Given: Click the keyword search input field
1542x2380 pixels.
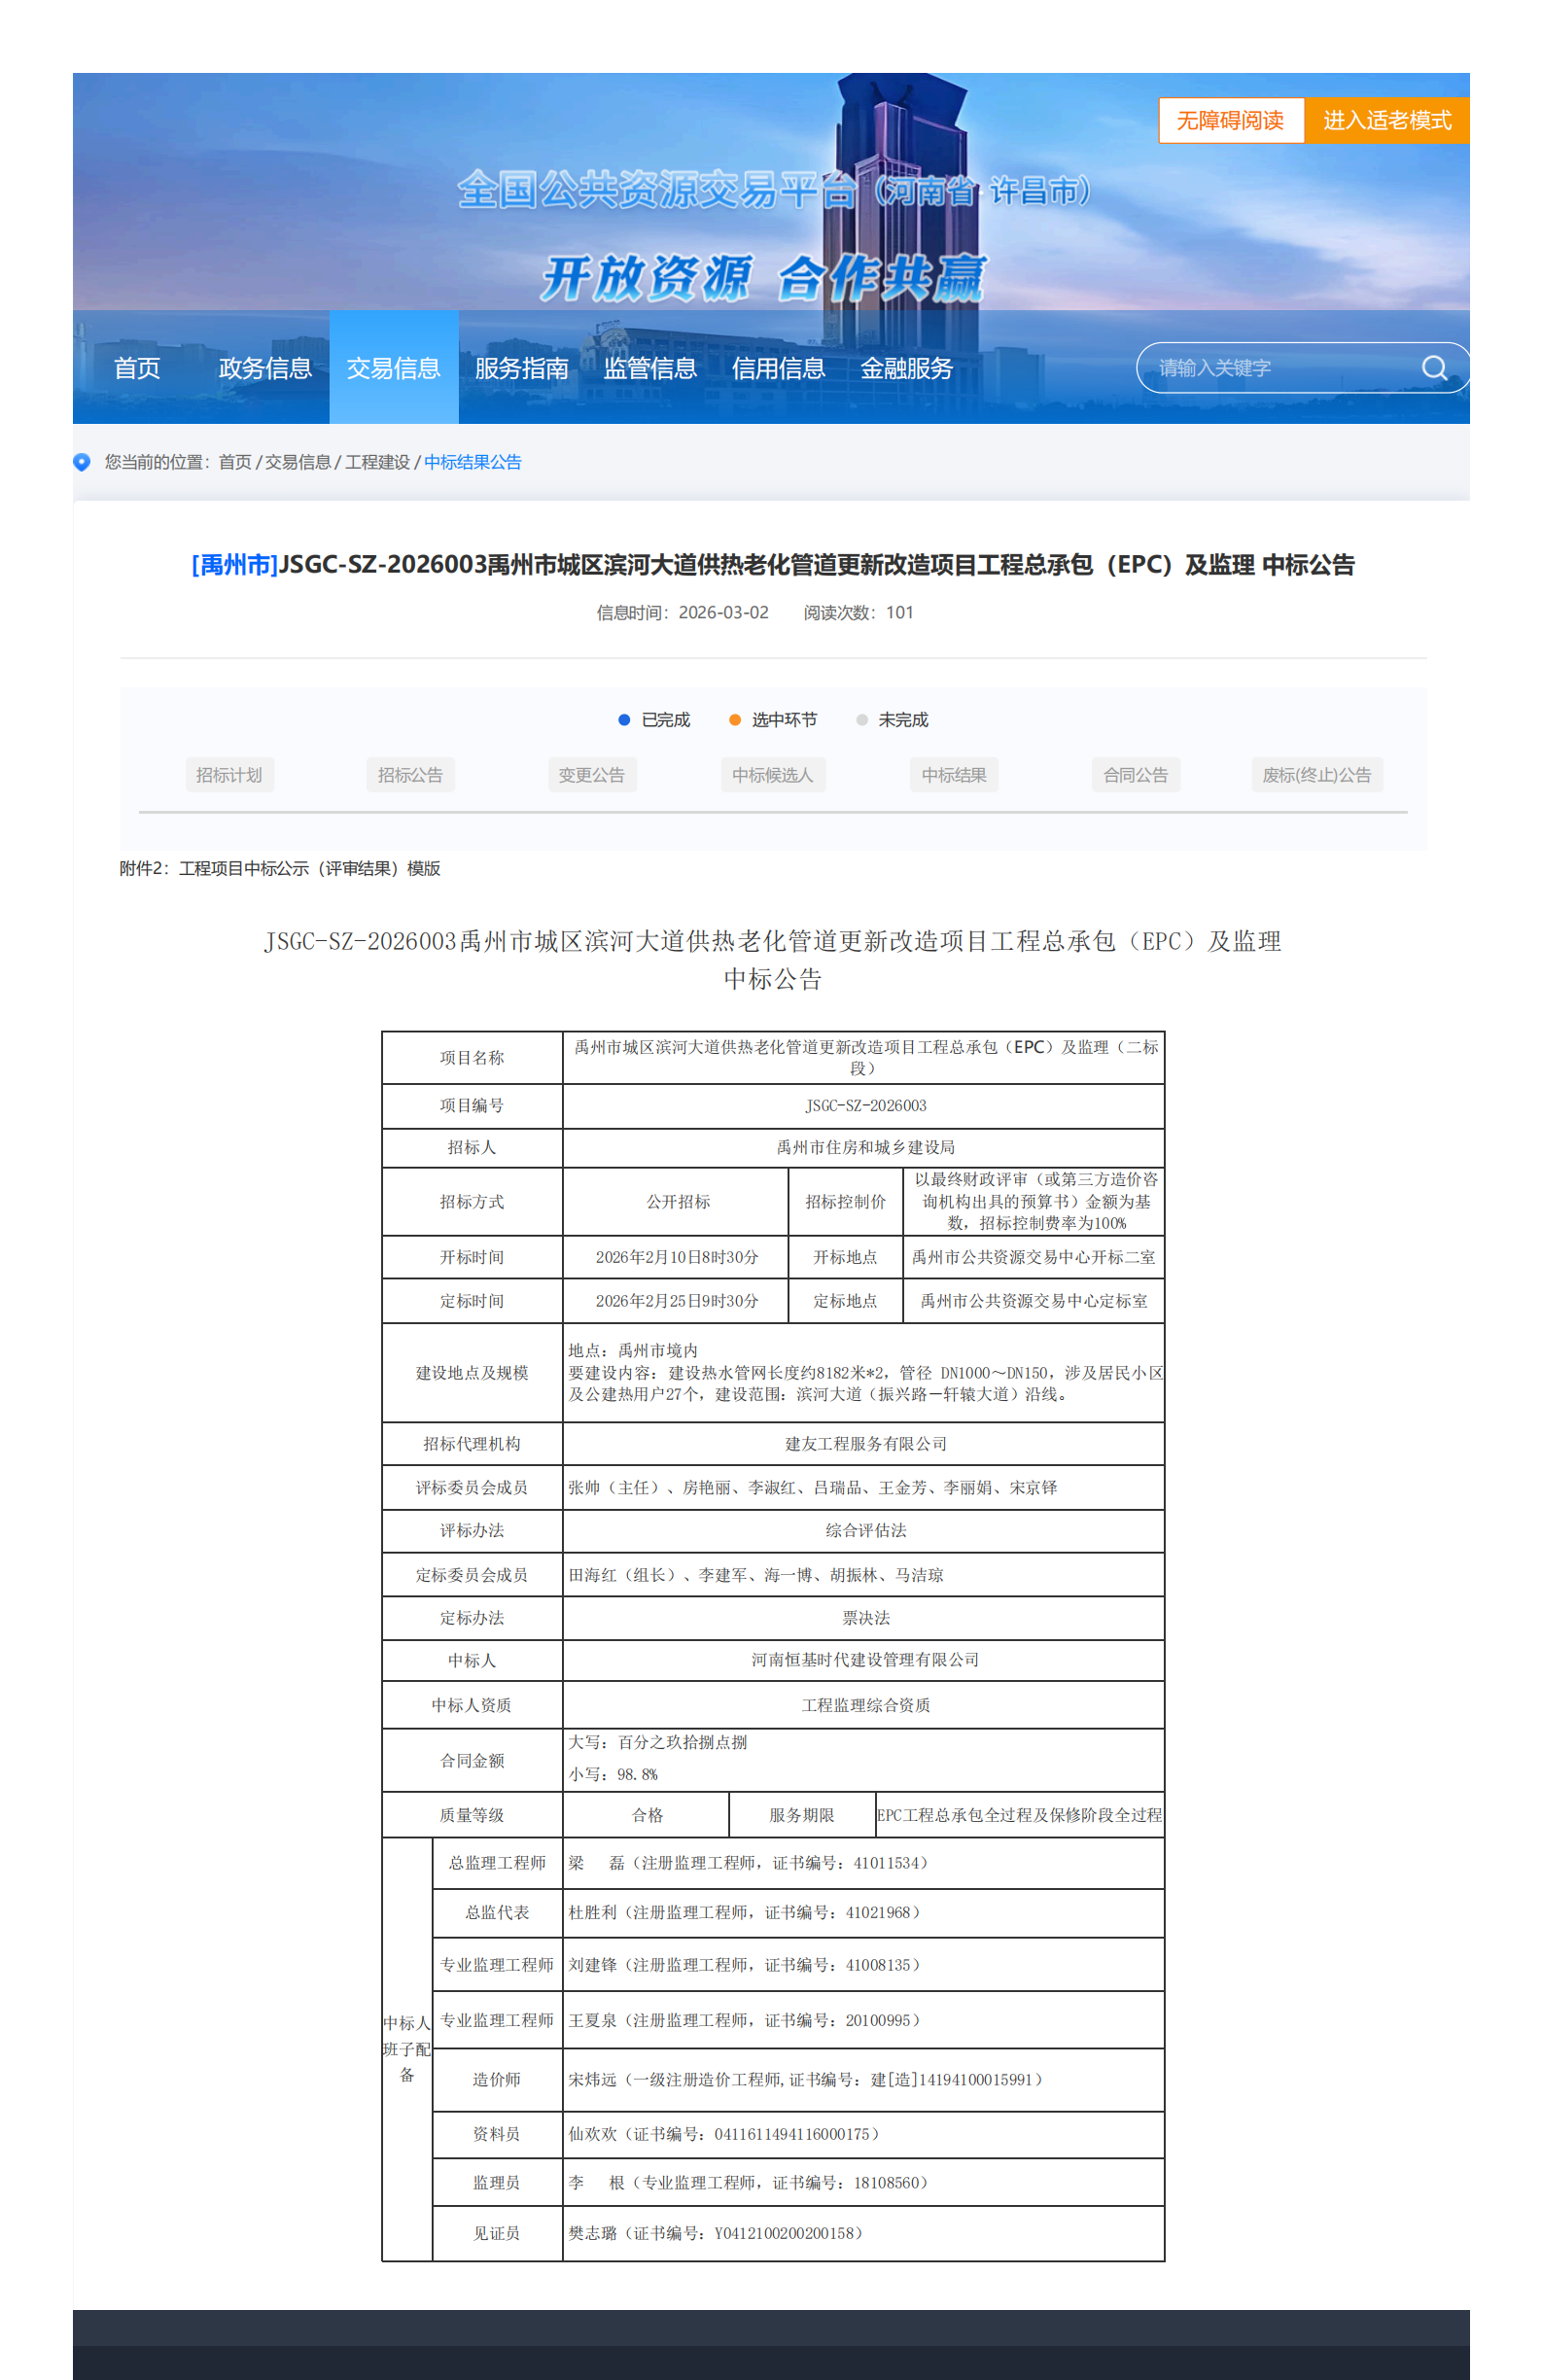Looking at the screenshot, I should 1280,368.
